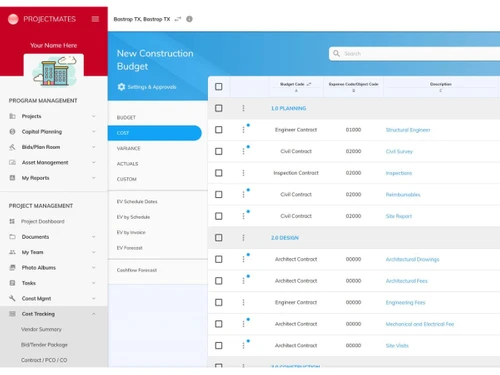
Task: Click the Capital Planning globe icon
Action: pos(12,132)
